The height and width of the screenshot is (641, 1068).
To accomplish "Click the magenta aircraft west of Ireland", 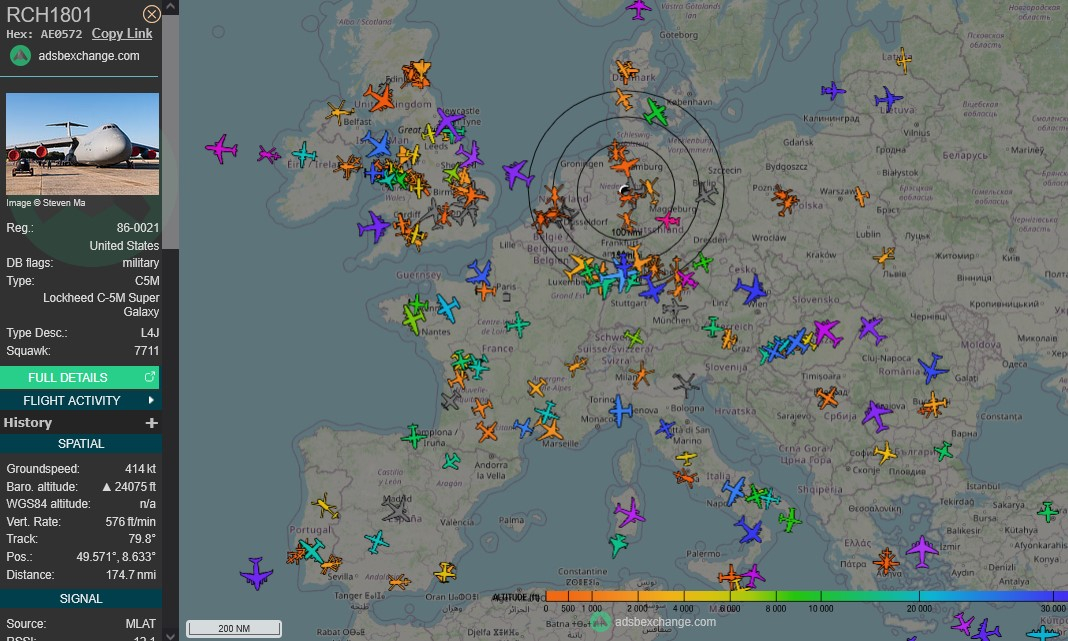I will (x=221, y=149).
